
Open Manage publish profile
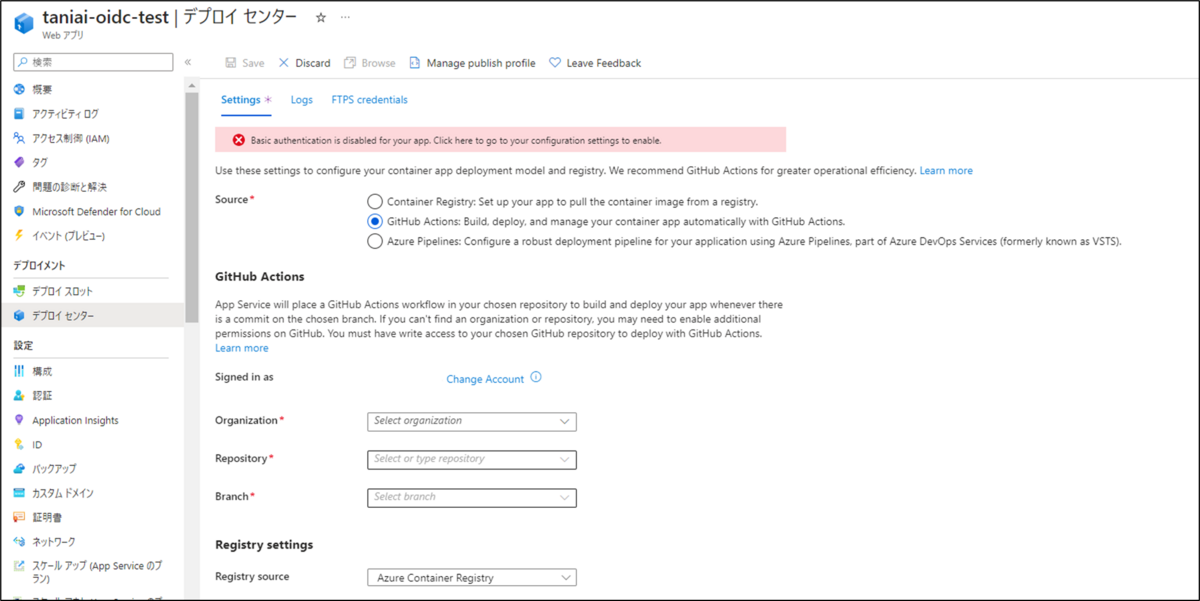(x=472, y=63)
